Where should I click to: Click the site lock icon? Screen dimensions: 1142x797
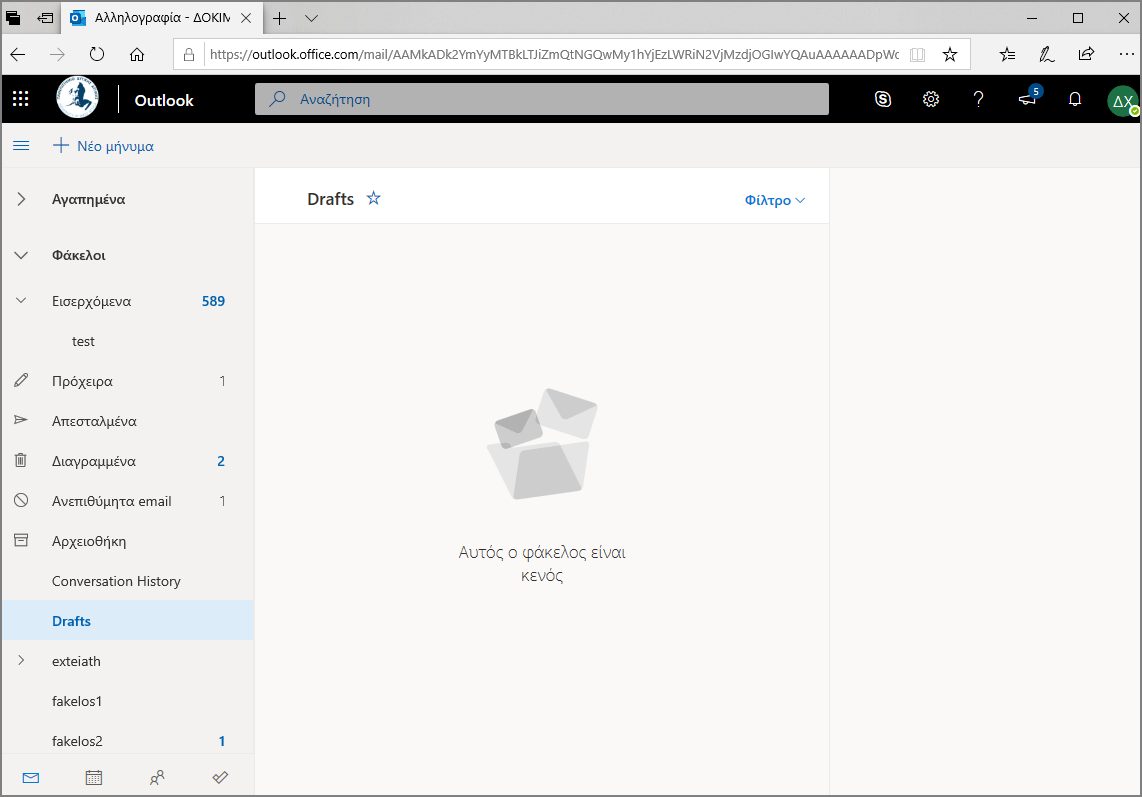189,55
